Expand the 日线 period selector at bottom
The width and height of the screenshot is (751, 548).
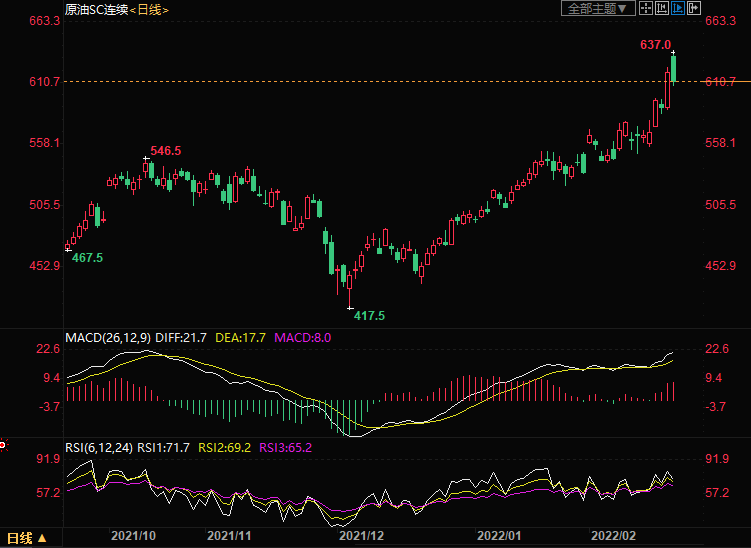[x=27, y=539]
